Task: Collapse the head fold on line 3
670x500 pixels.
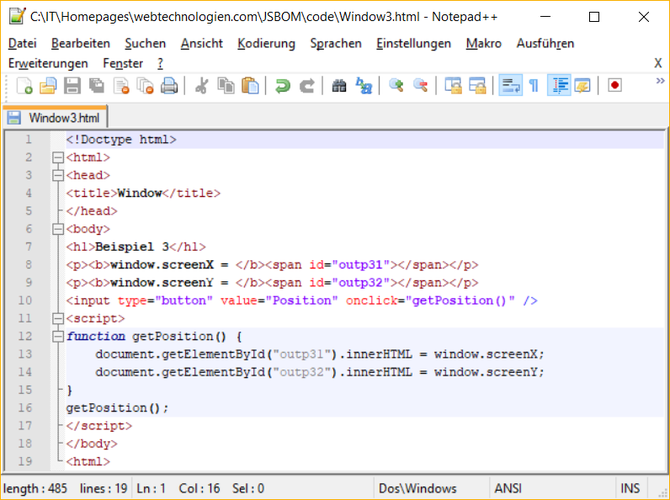Action: [x=58, y=175]
